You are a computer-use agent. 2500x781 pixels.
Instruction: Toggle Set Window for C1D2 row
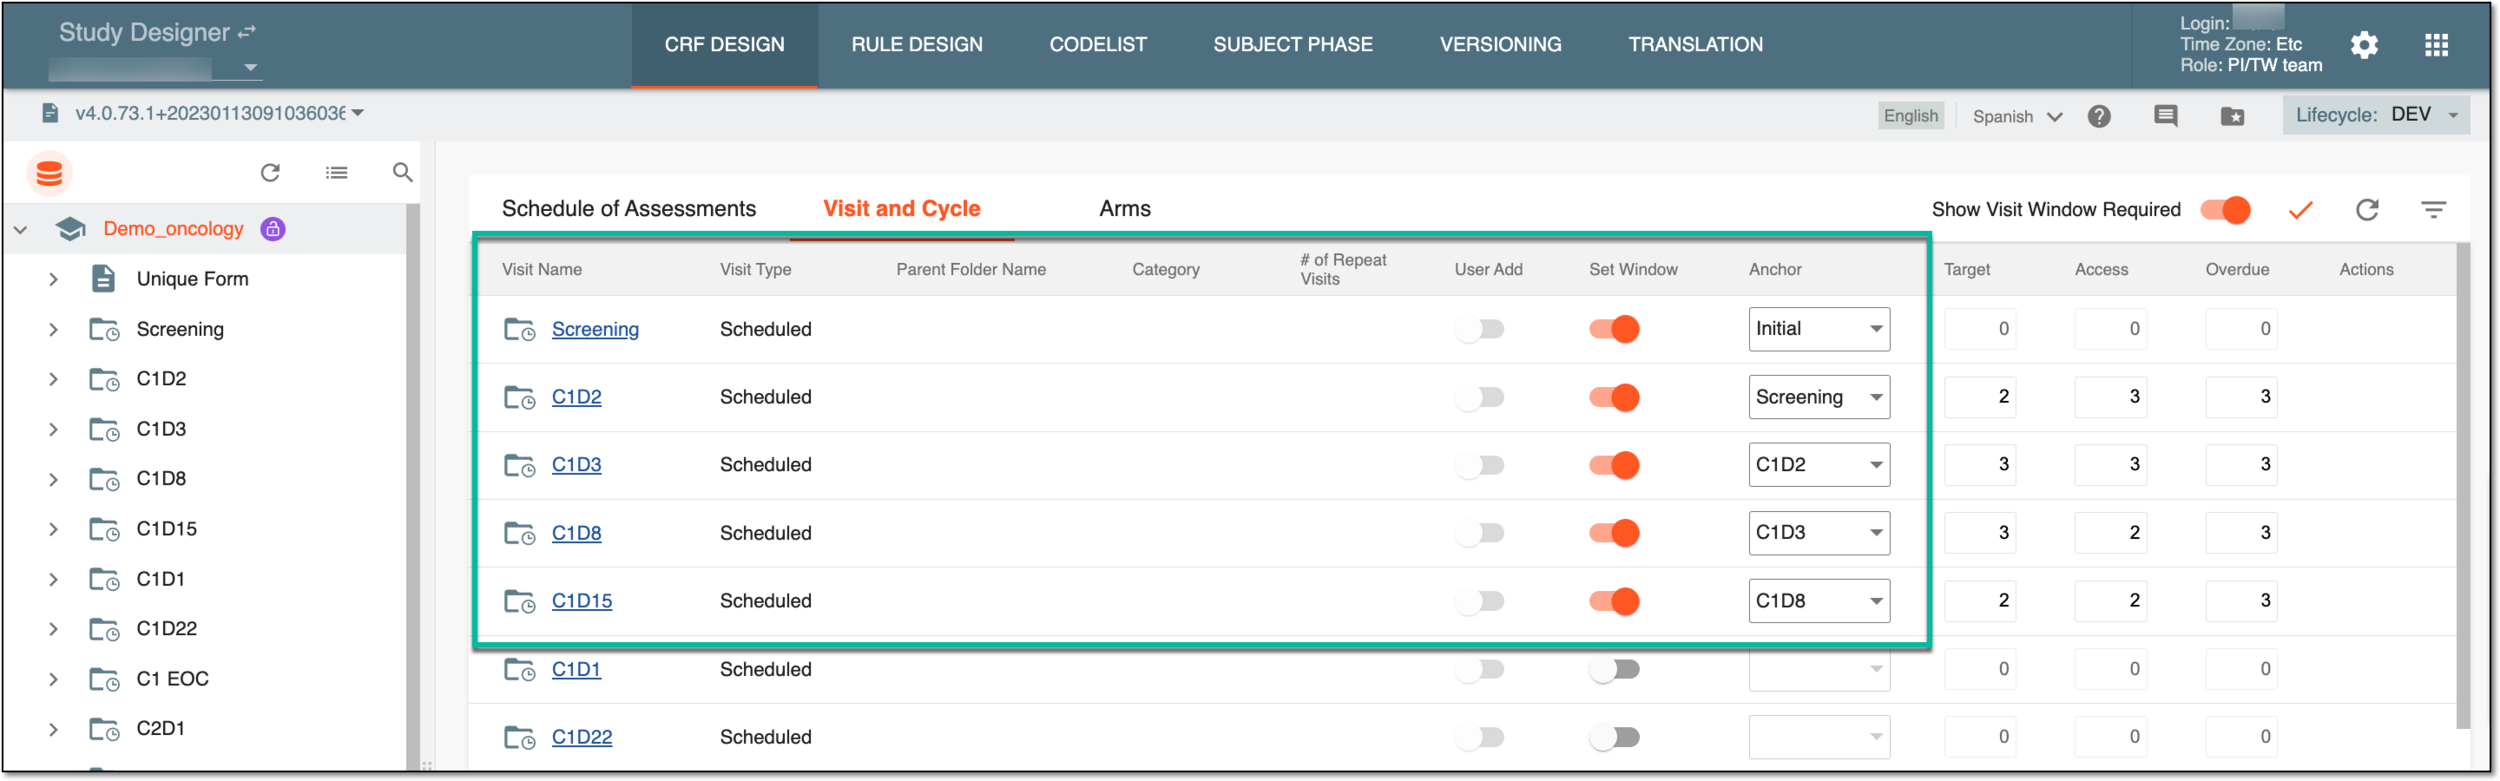pyautogui.click(x=1614, y=397)
